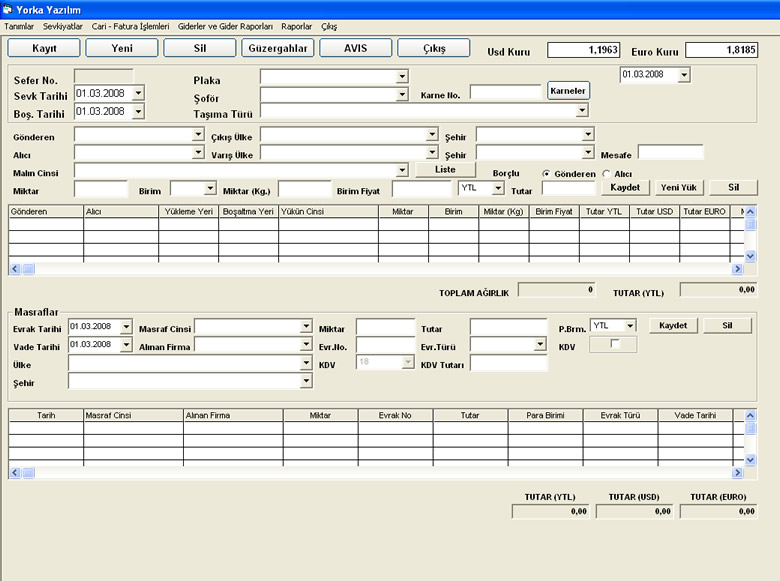The height and width of the screenshot is (581, 780).
Task: Open the Tanımlar menu
Action: tap(19, 26)
